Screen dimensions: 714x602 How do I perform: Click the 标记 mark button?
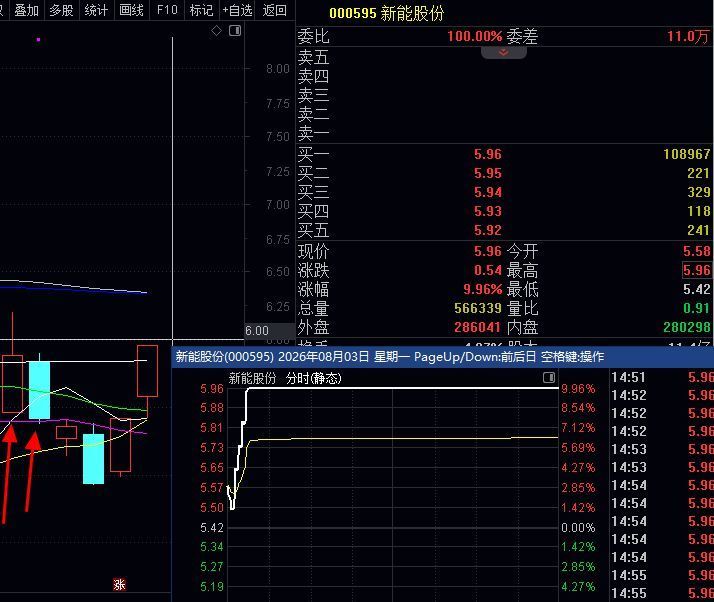pyautogui.click(x=201, y=10)
